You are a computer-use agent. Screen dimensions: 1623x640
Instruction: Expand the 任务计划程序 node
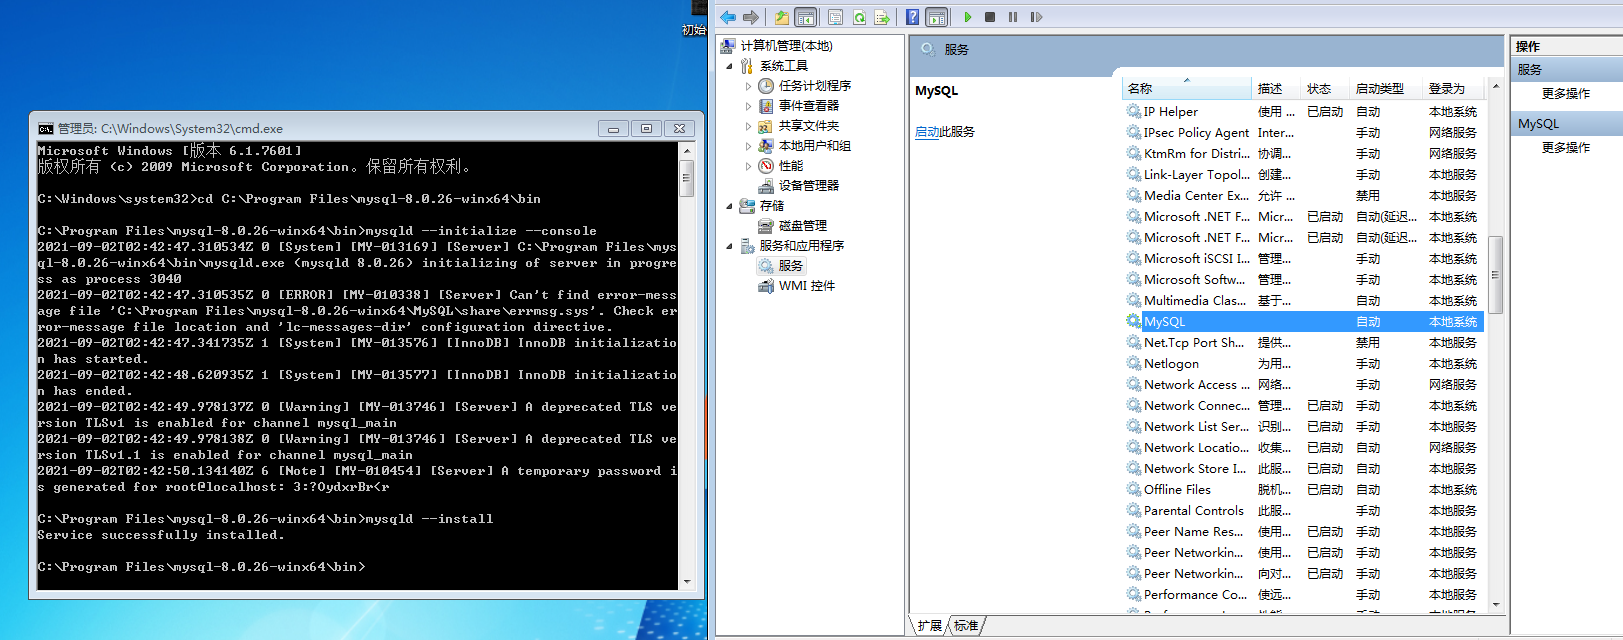[x=748, y=86]
